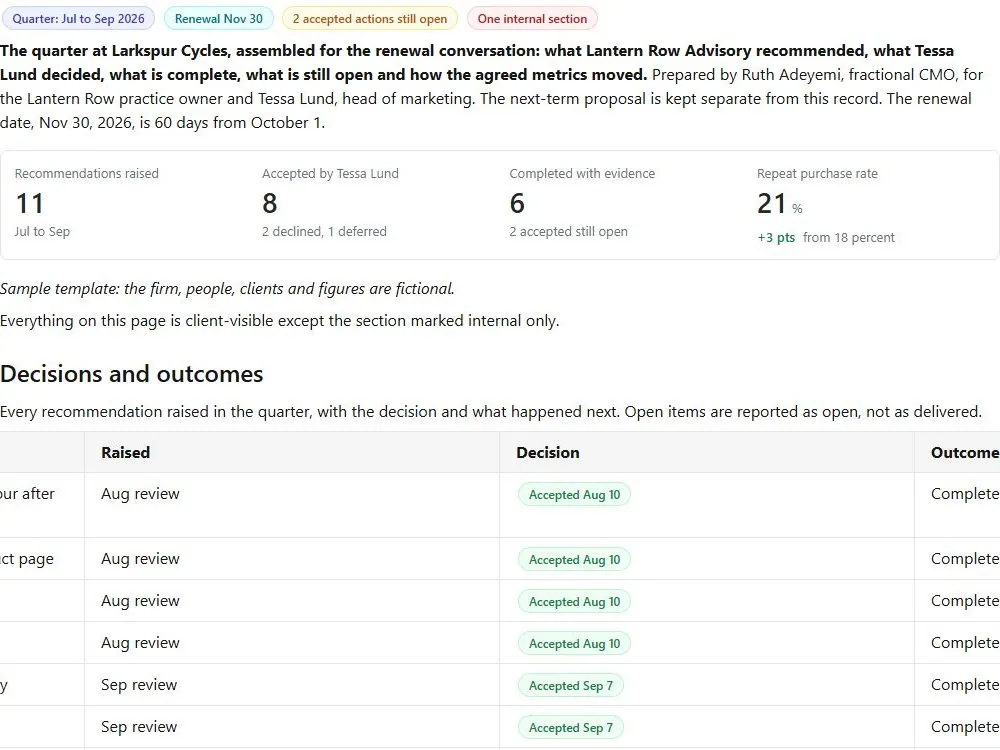Screen dimensions: 1000x750
Task: Click the 'Decision' column header
Action: click(x=548, y=453)
